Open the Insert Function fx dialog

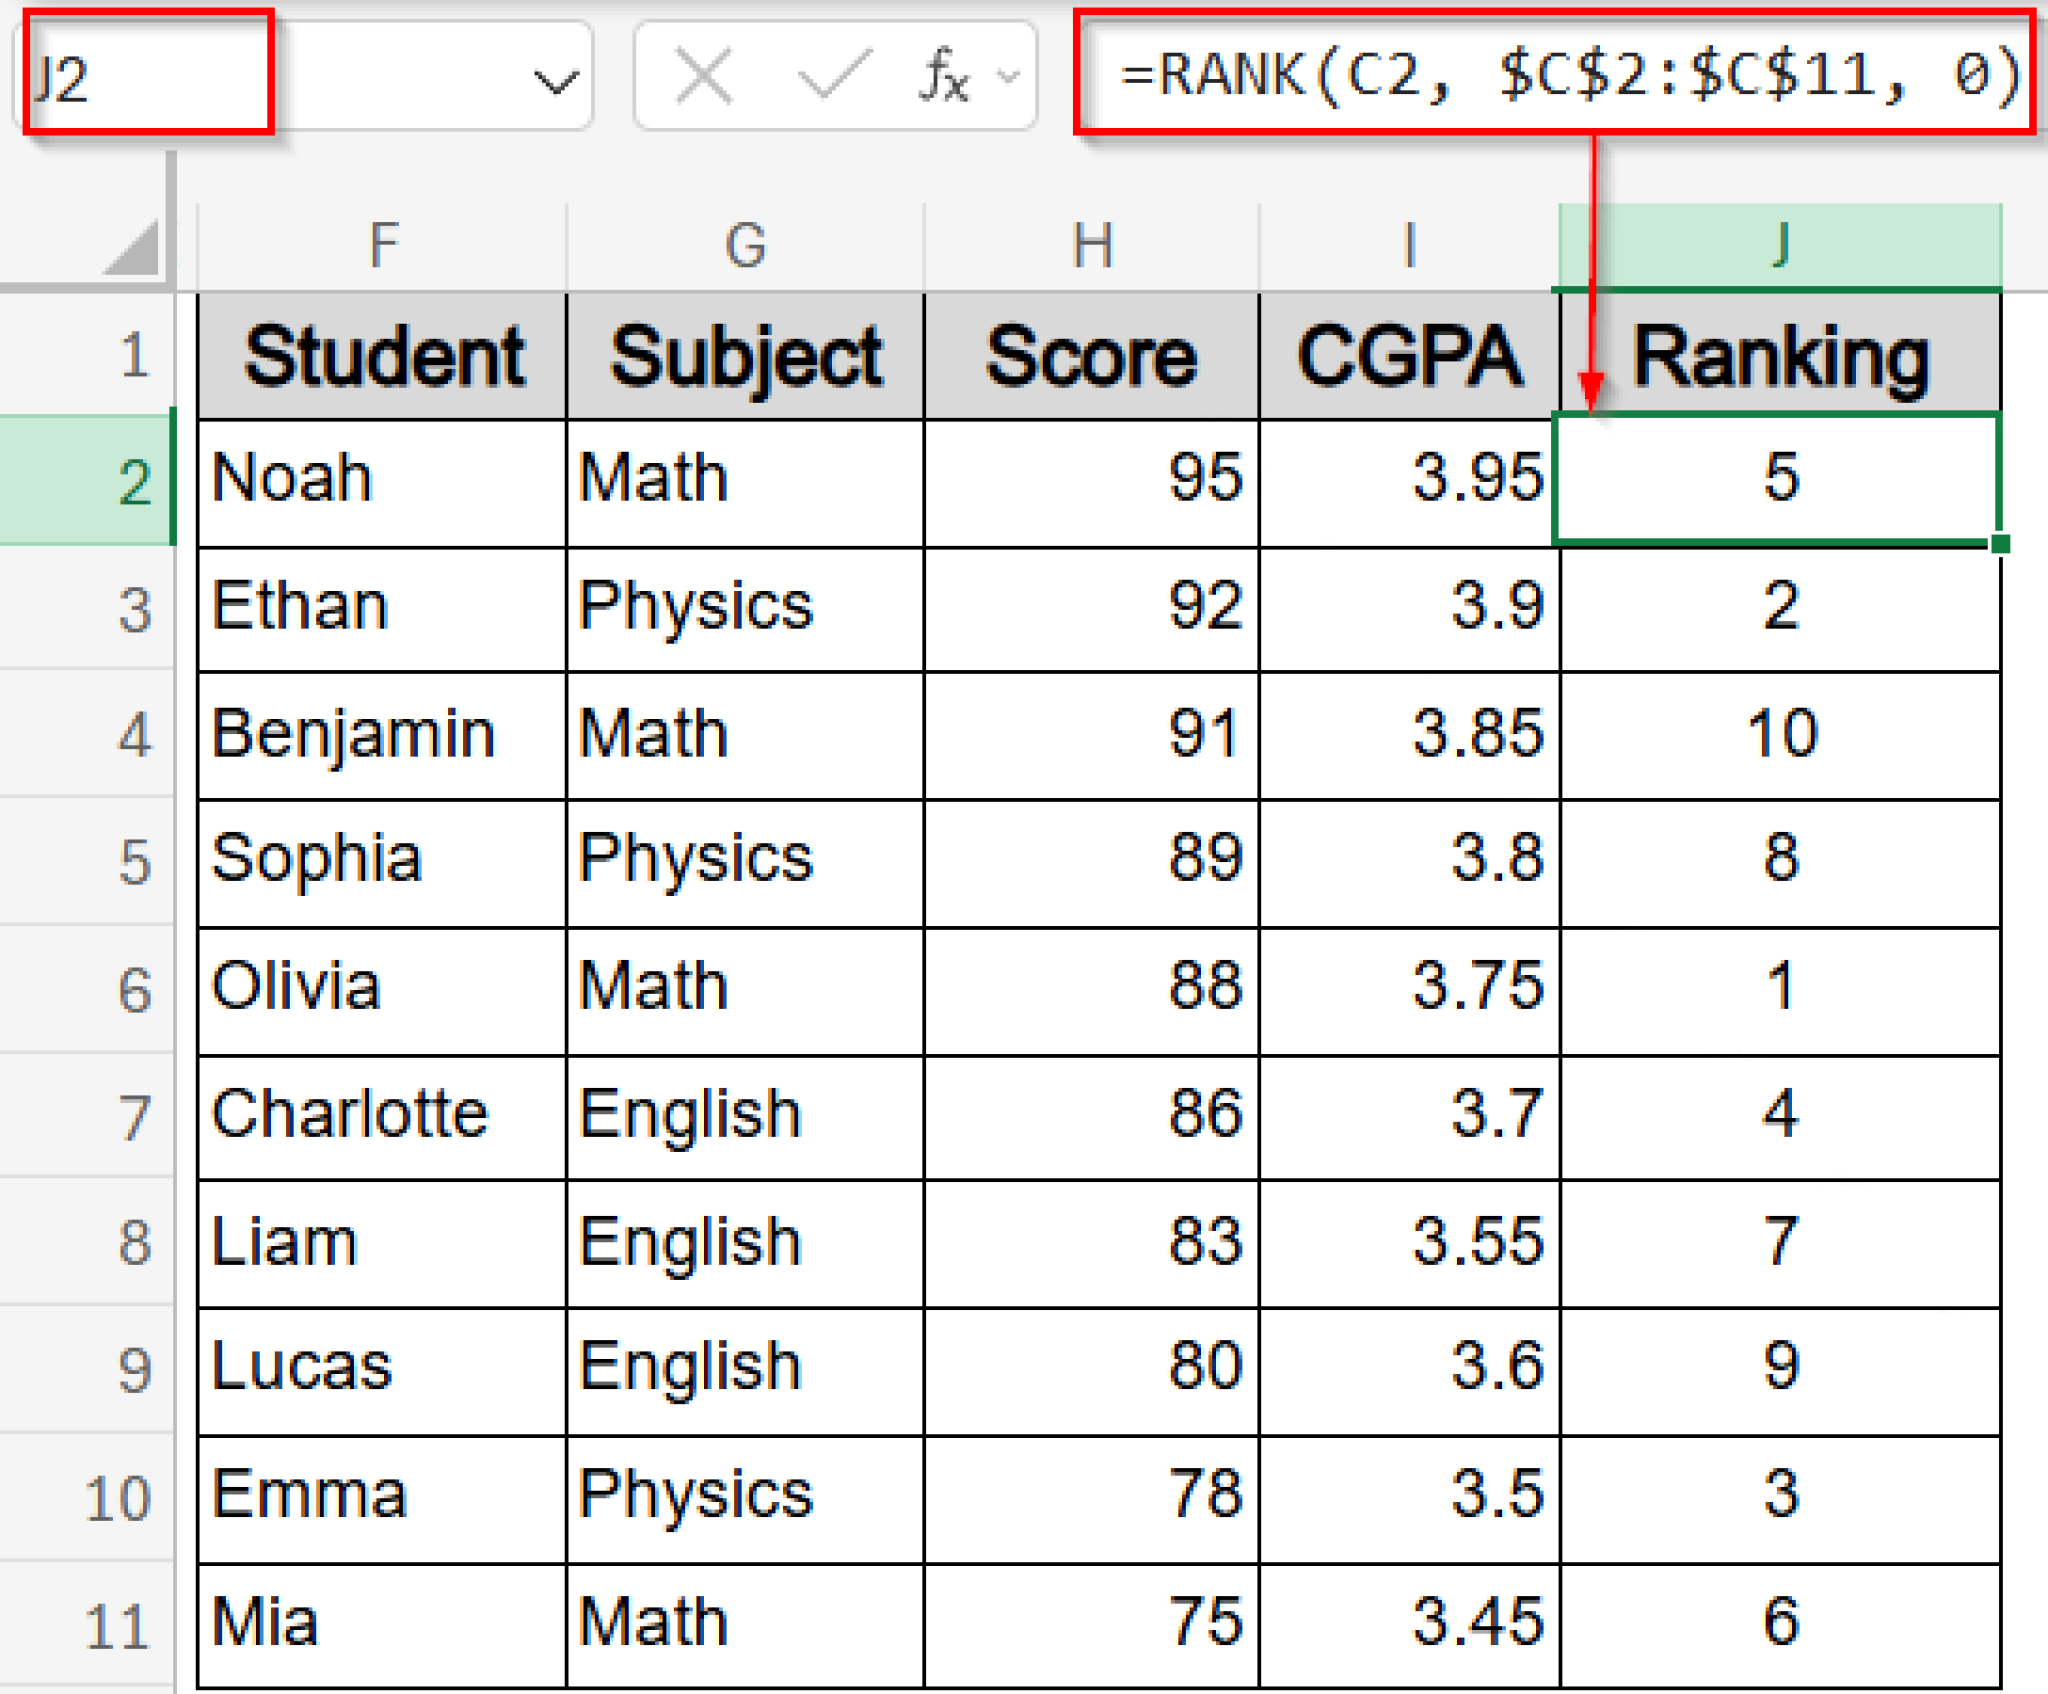coord(941,77)
